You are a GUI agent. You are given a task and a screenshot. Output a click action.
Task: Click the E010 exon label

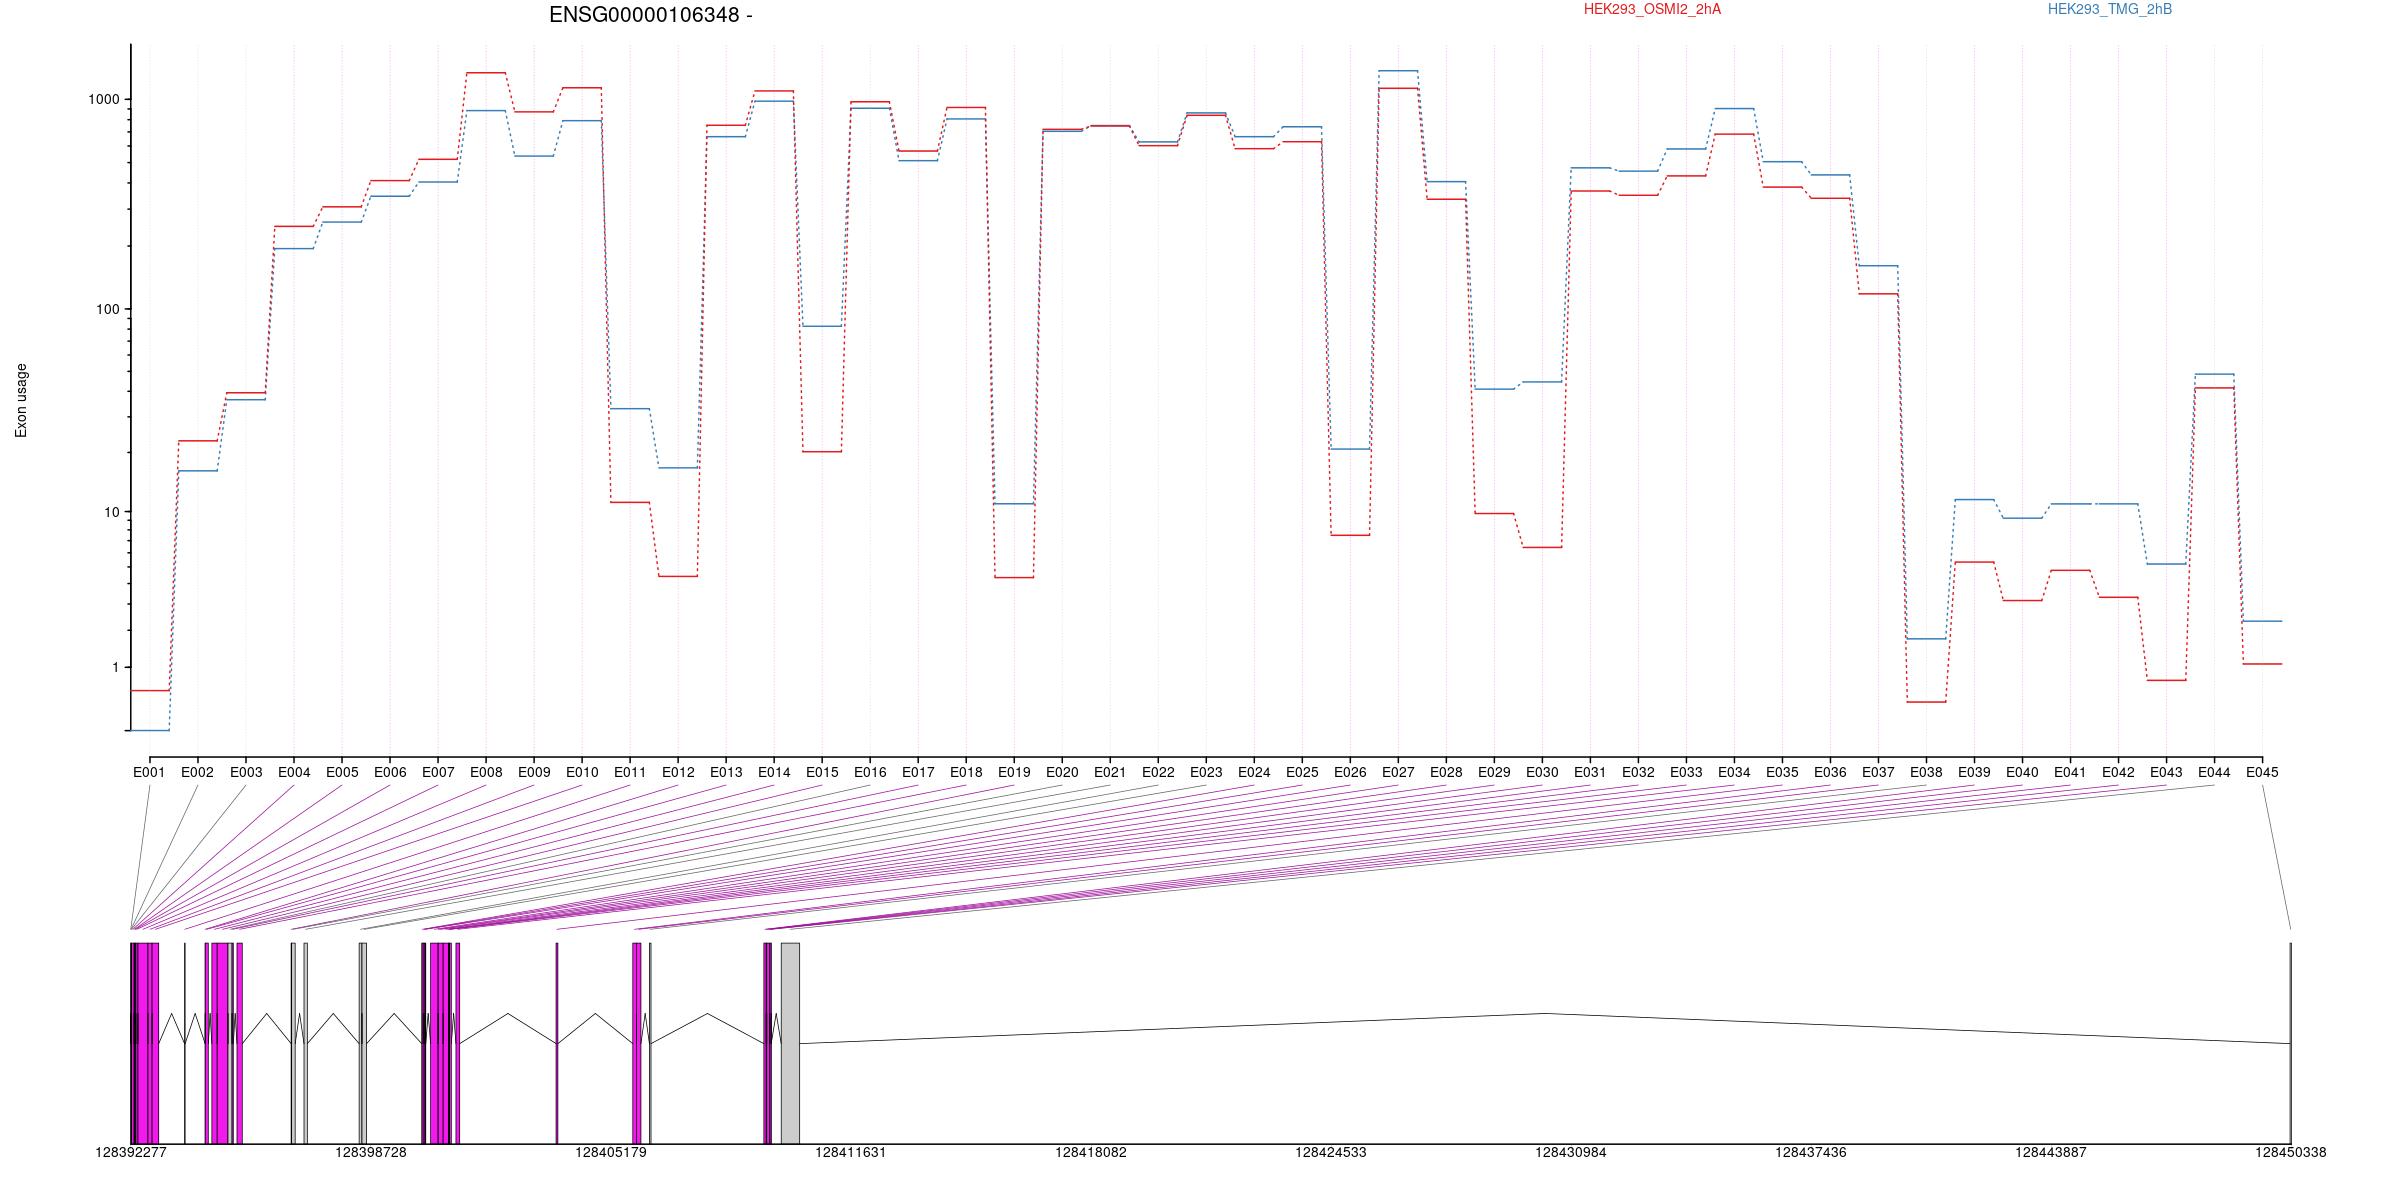(x=582, y=772)
